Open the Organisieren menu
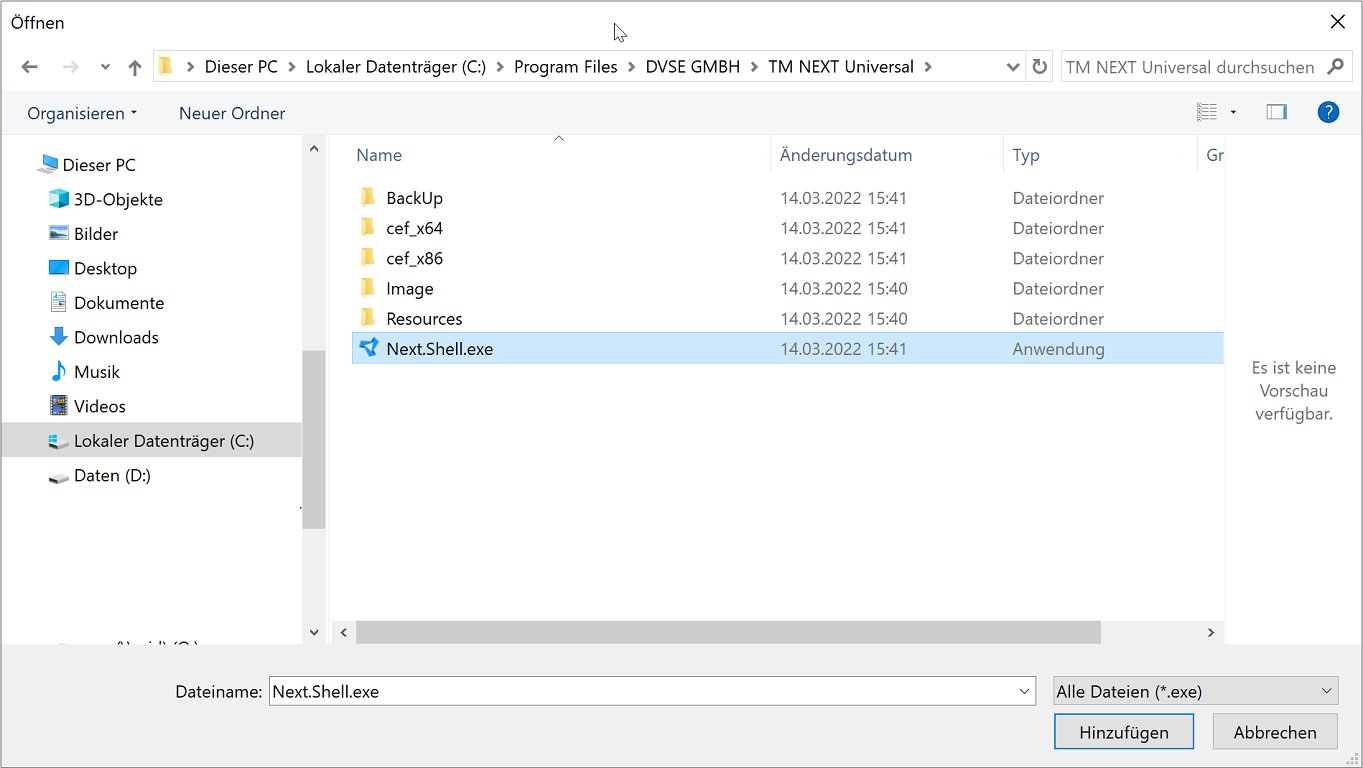This screenshot has width=1363, height=768. [x=82, y=113]
